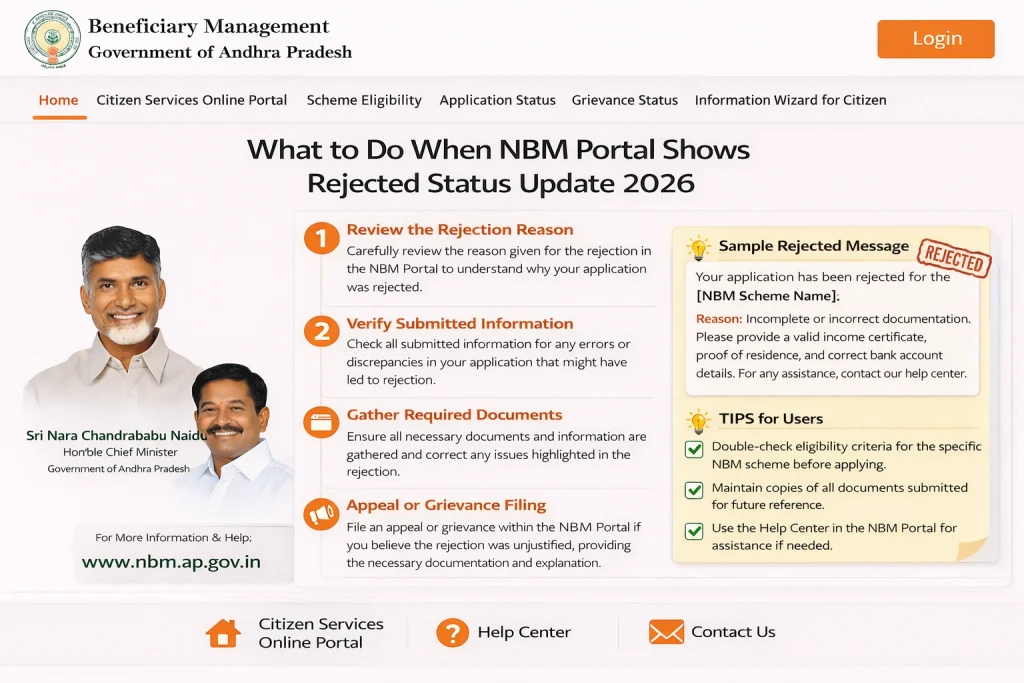Click the main headline about Rejected Status
Image resolution: width=1024 pixels, height=683 pixels.
coord(499,166)
